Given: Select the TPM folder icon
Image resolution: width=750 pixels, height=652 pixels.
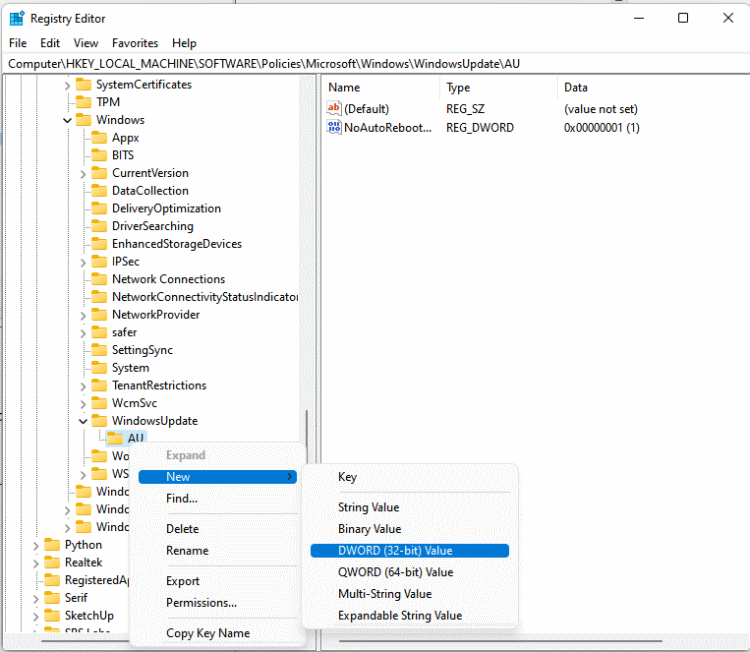Looking at the screenshot, I should click(x=84, y=102).
